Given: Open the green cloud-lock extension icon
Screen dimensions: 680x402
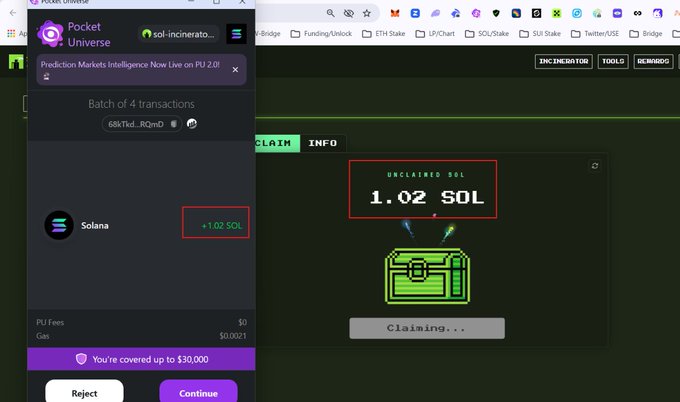Looking at the screenshot, I should click(597, 13).
